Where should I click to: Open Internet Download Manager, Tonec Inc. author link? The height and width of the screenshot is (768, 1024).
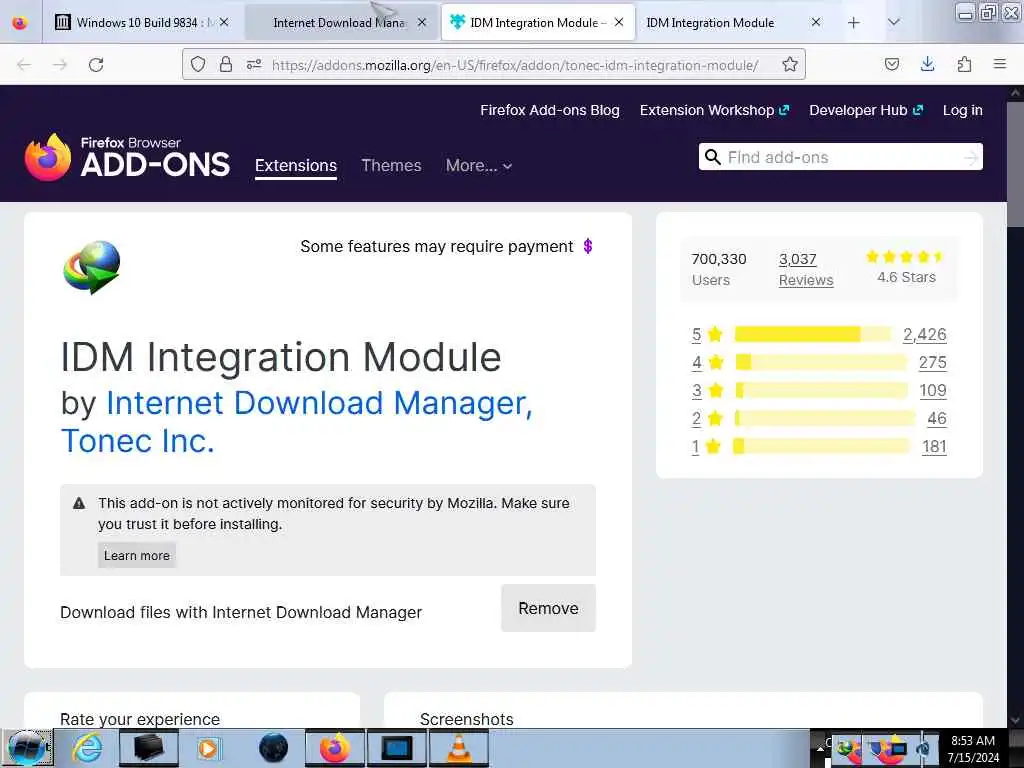(297, 422)
